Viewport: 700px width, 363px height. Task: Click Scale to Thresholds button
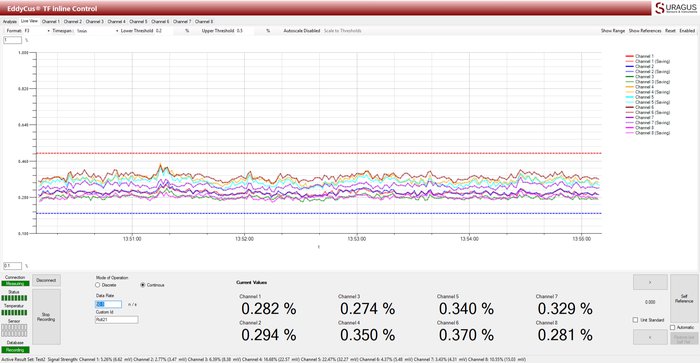(x=342, y=31)
